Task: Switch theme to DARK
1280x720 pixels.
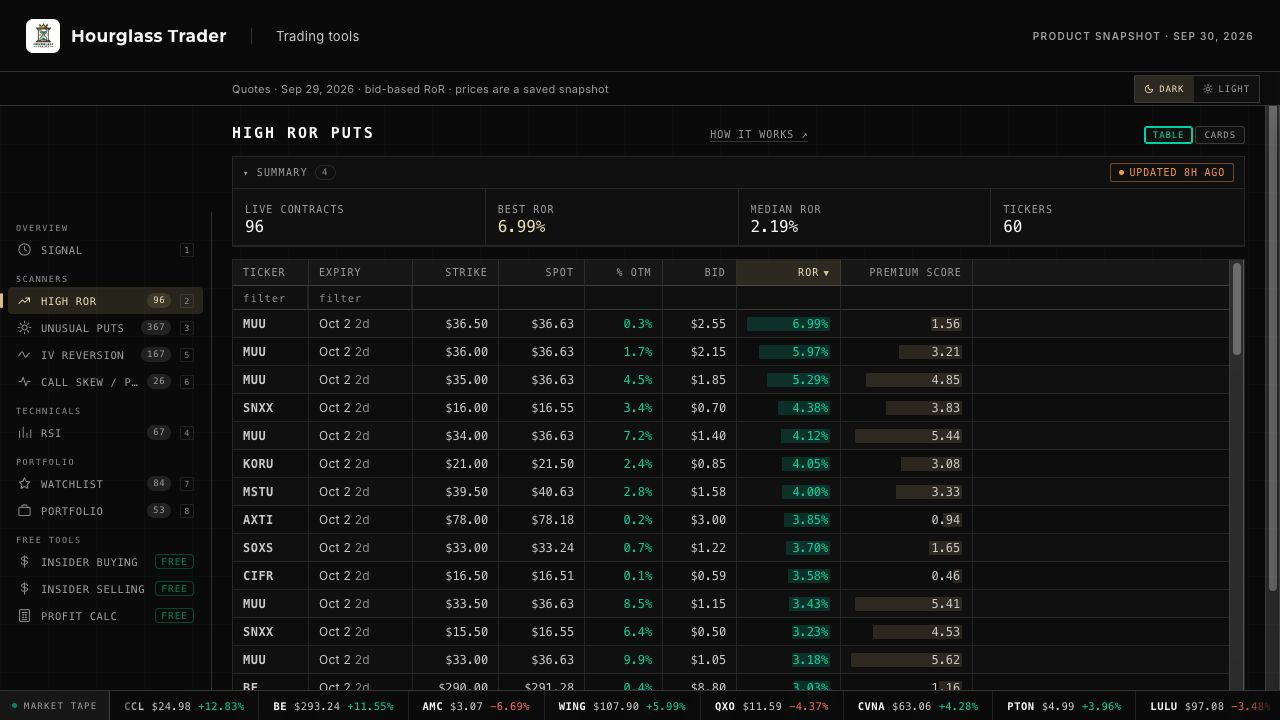Action: click(x=1164, y=89)
